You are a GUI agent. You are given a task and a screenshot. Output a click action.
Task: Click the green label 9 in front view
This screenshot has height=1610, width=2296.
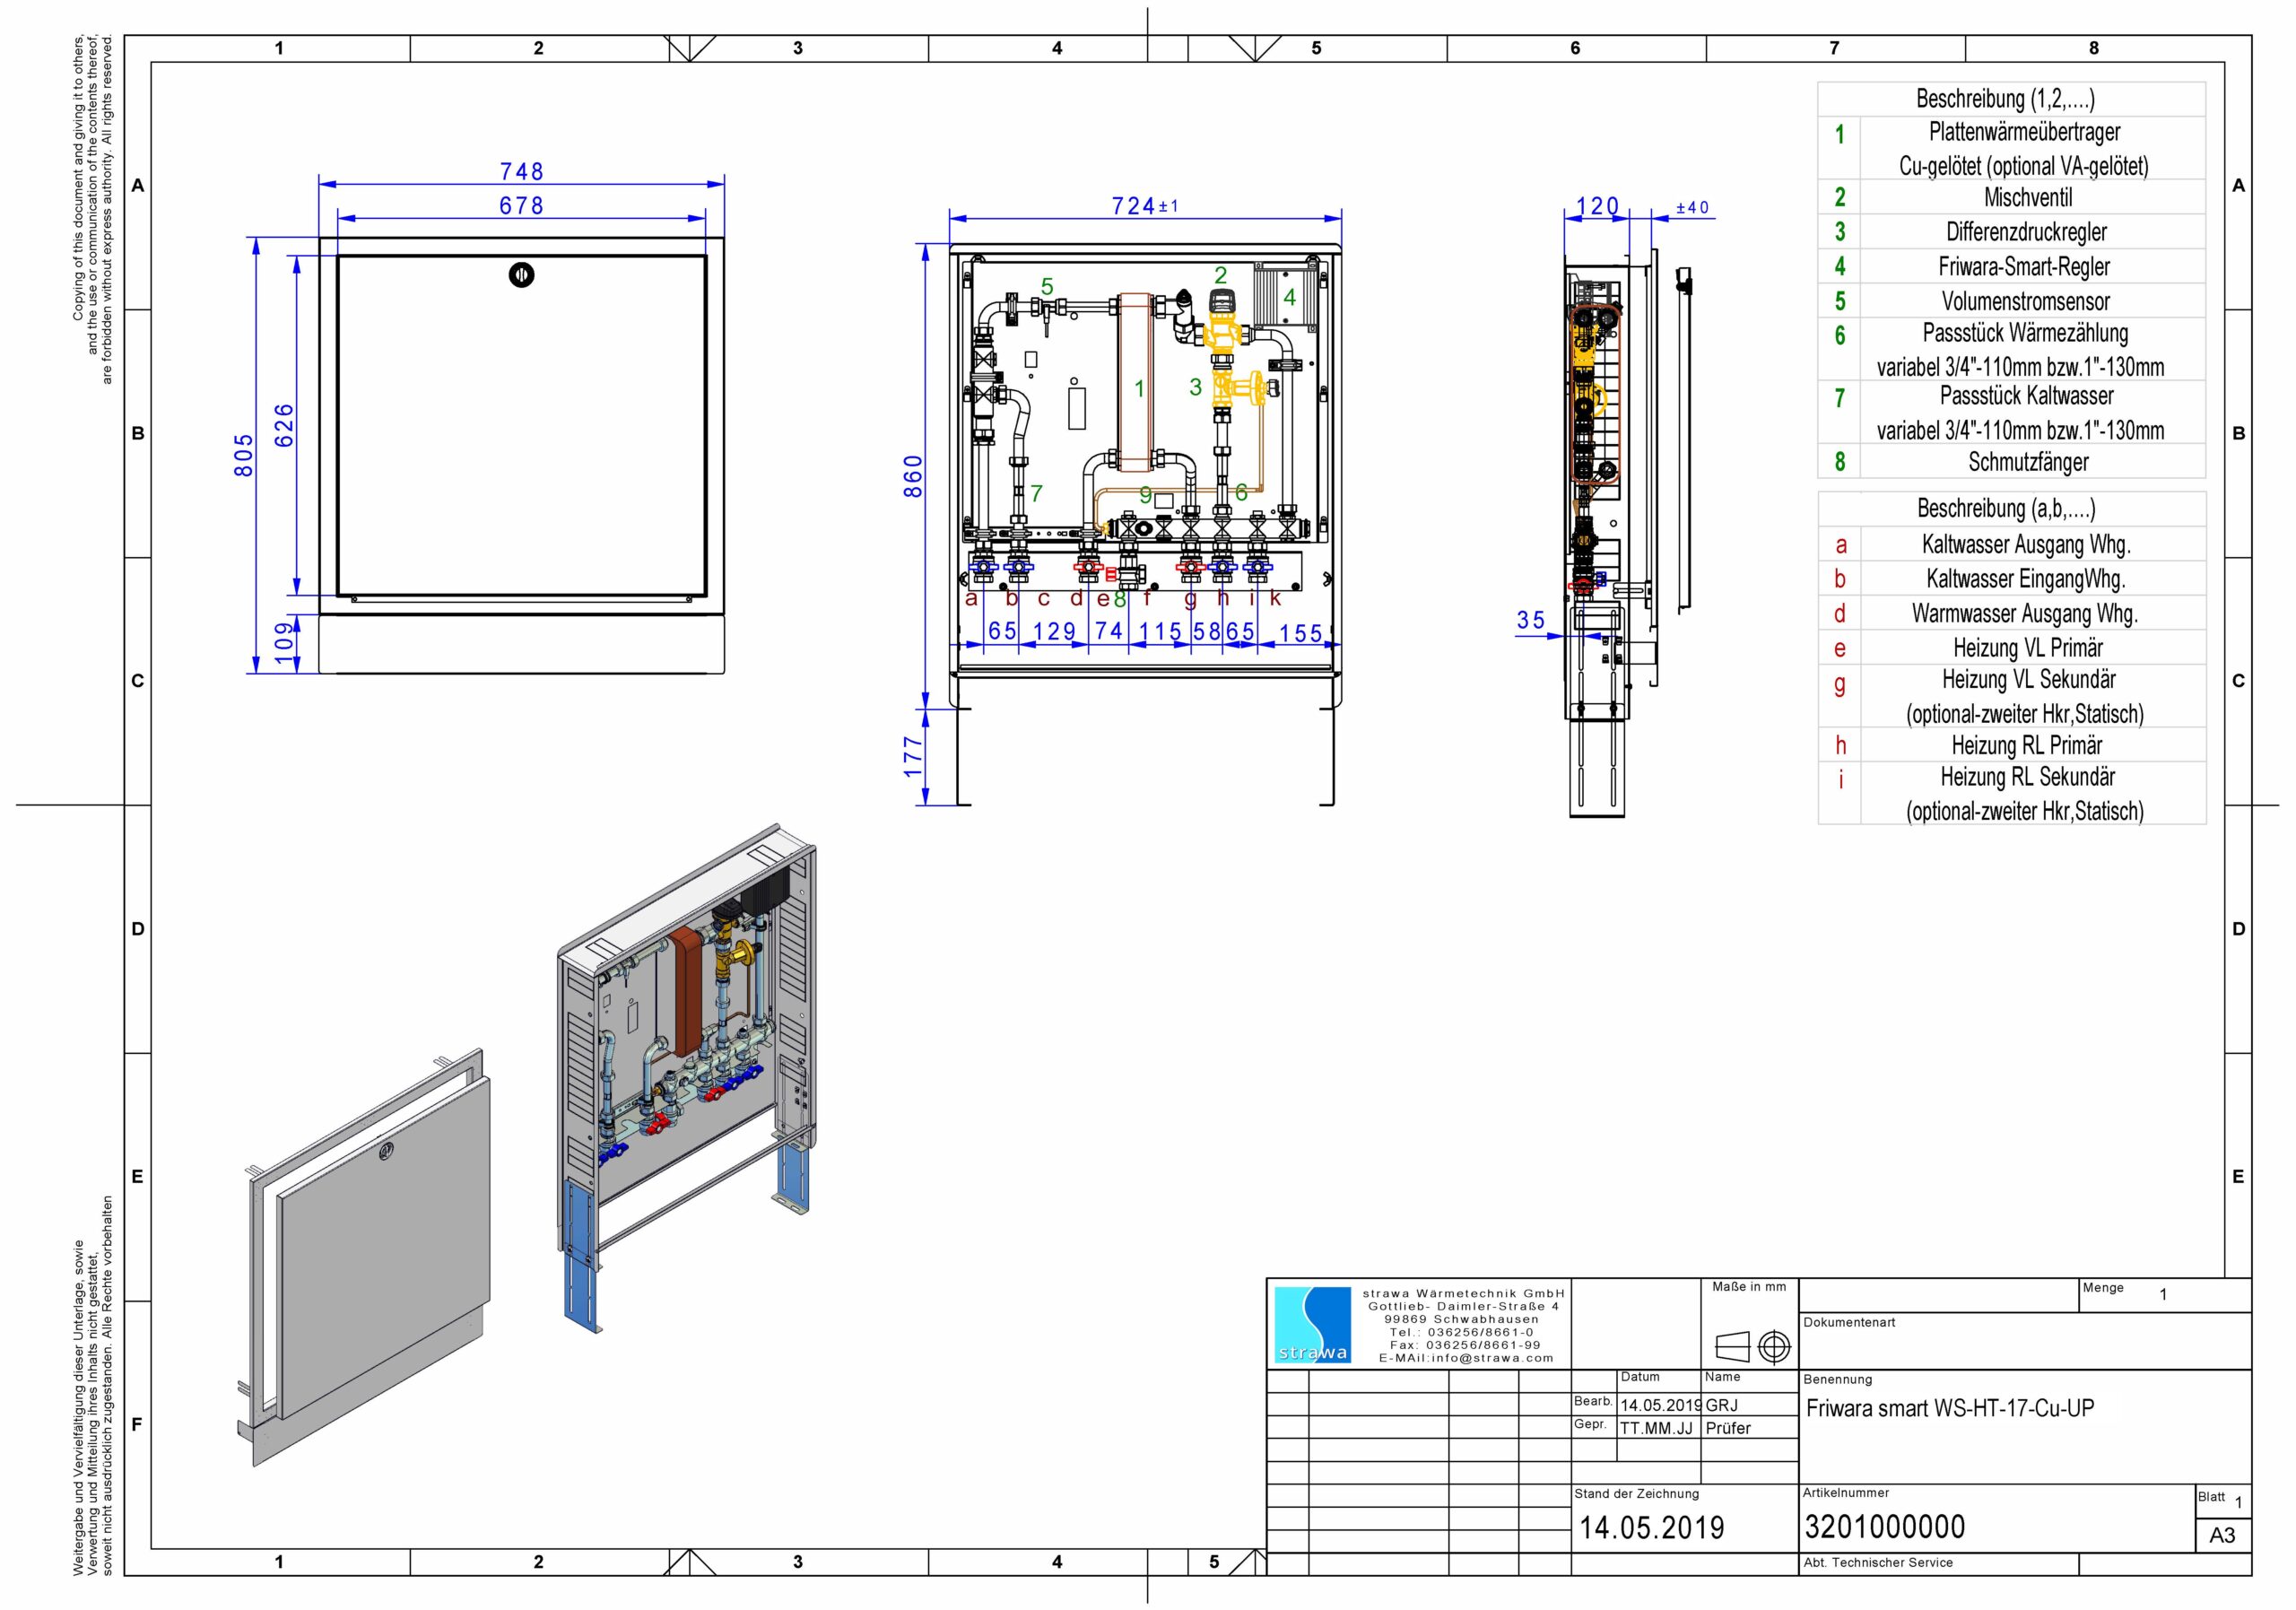pos(1146,494)
